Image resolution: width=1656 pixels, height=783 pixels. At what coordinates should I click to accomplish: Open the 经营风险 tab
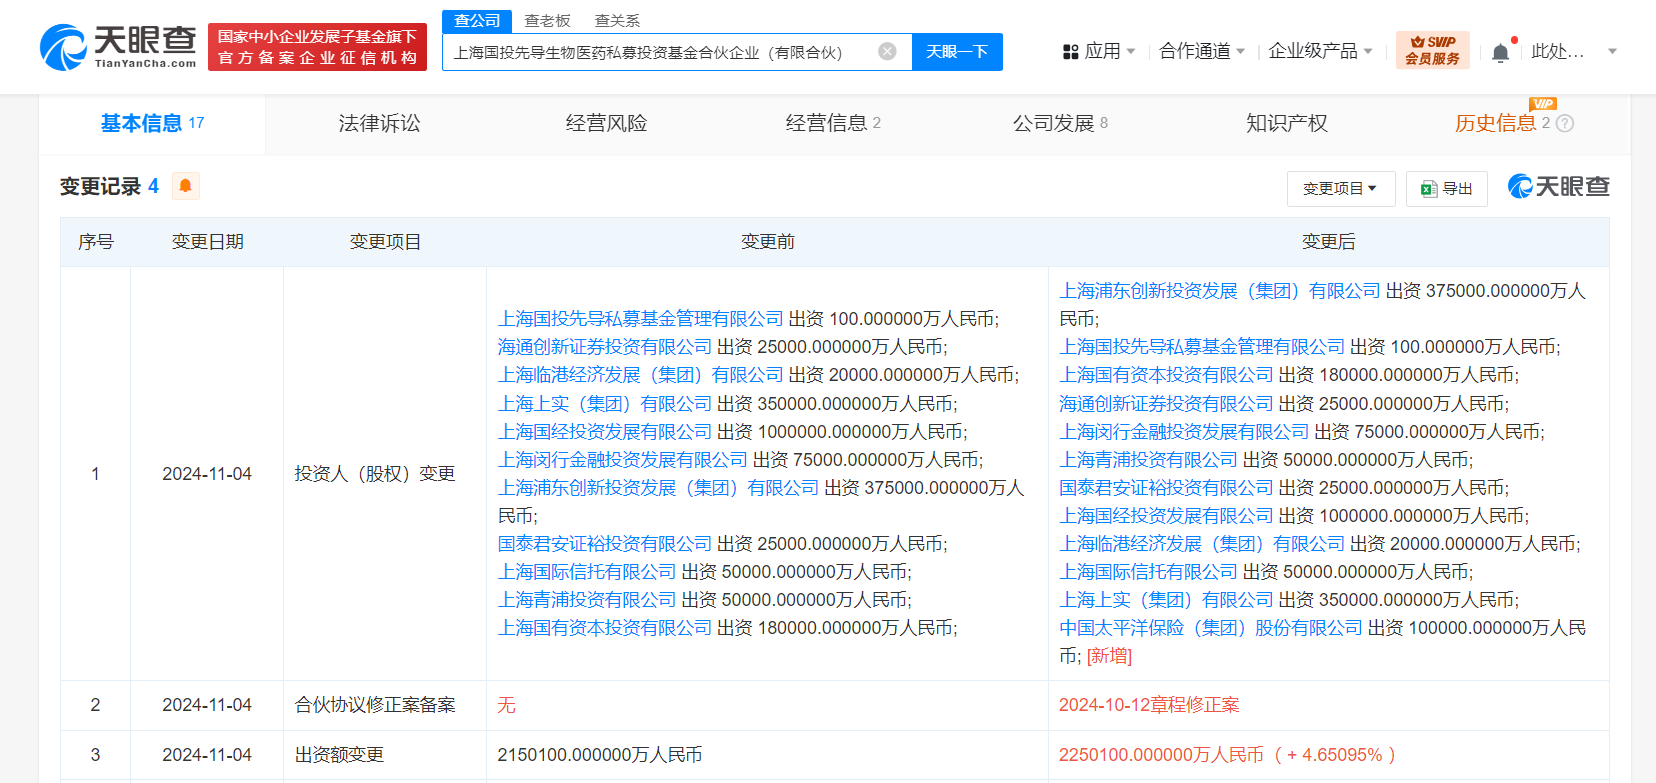click(606, 123)
